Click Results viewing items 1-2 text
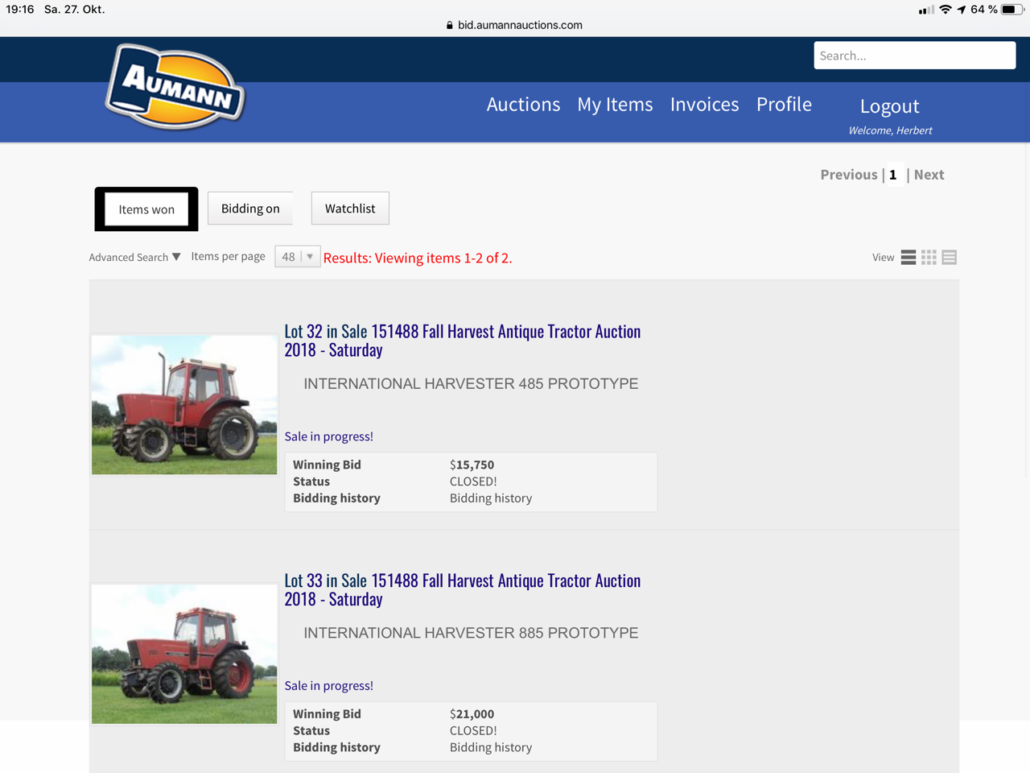Screen dimensions: 1030x773 point(417,258)
